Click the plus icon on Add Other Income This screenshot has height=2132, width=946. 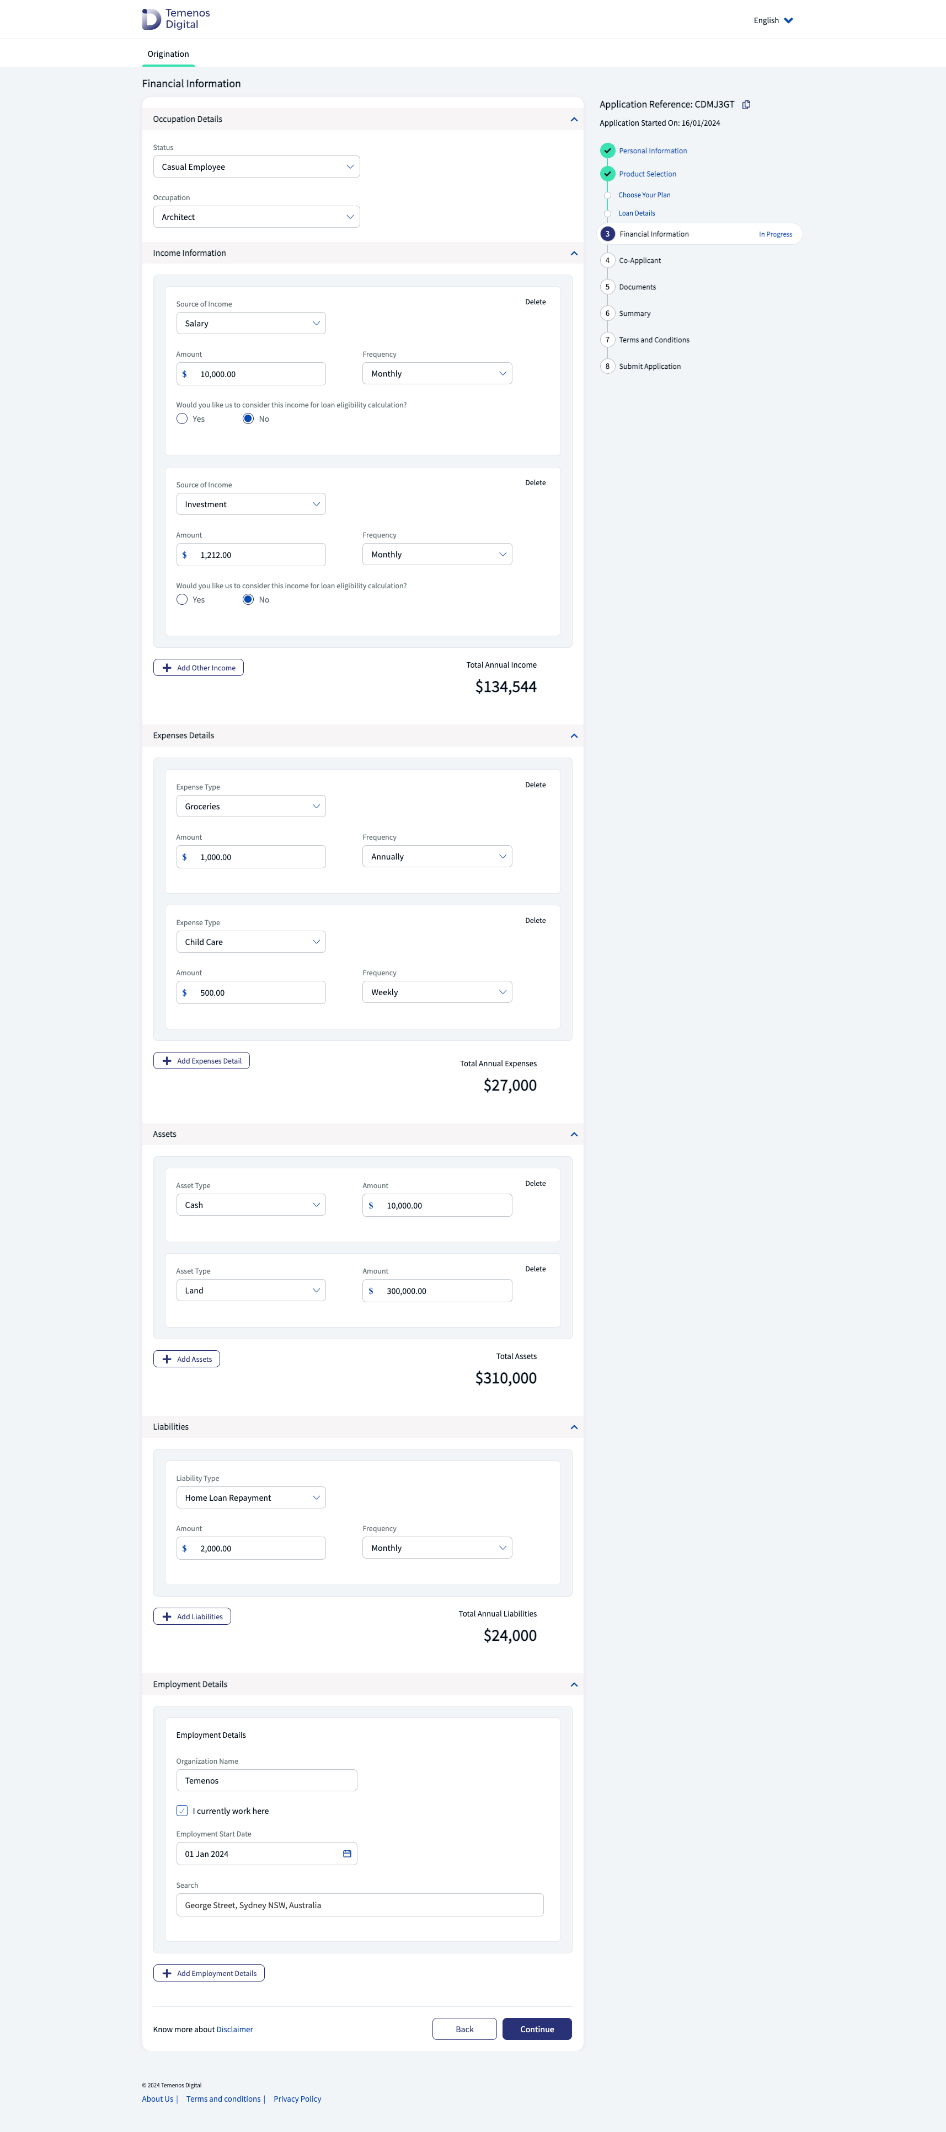tap(167, 668)
